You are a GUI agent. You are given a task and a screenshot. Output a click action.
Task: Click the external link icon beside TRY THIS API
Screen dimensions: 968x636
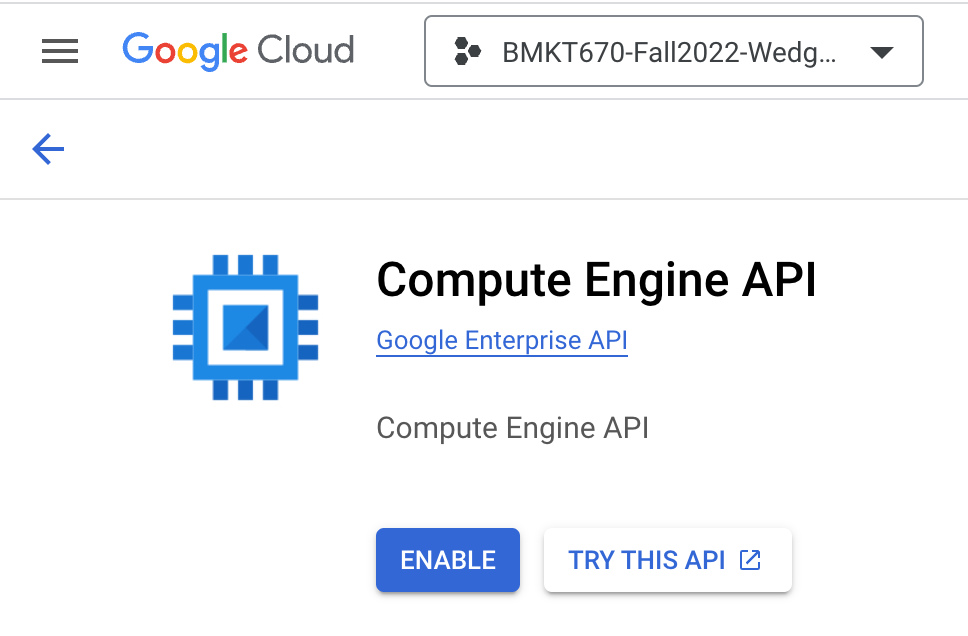point(748,560)
